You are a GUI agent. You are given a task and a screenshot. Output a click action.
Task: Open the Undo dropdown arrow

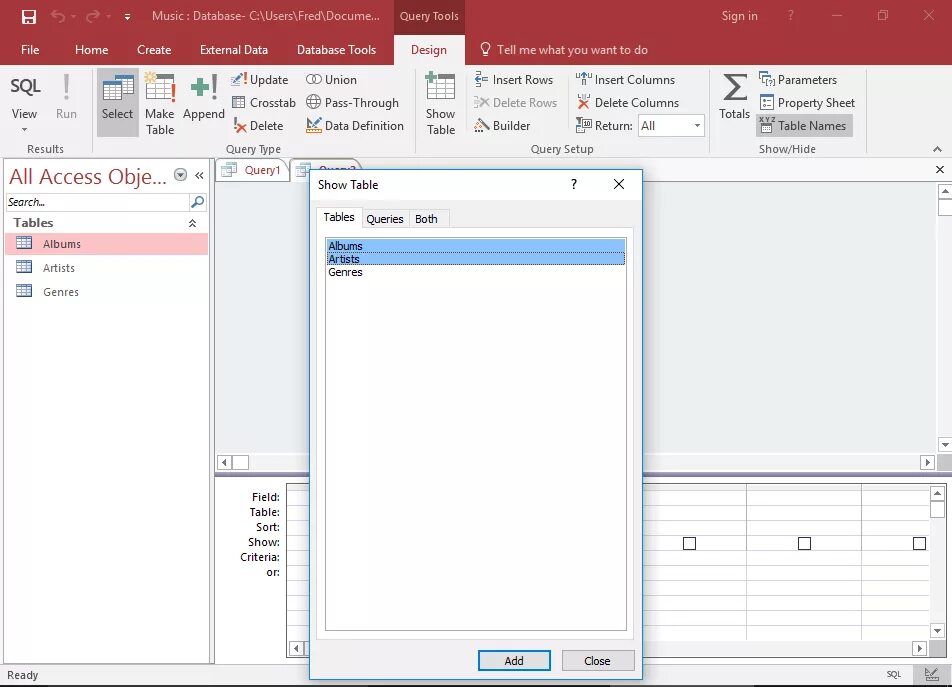tap(73, 17)
